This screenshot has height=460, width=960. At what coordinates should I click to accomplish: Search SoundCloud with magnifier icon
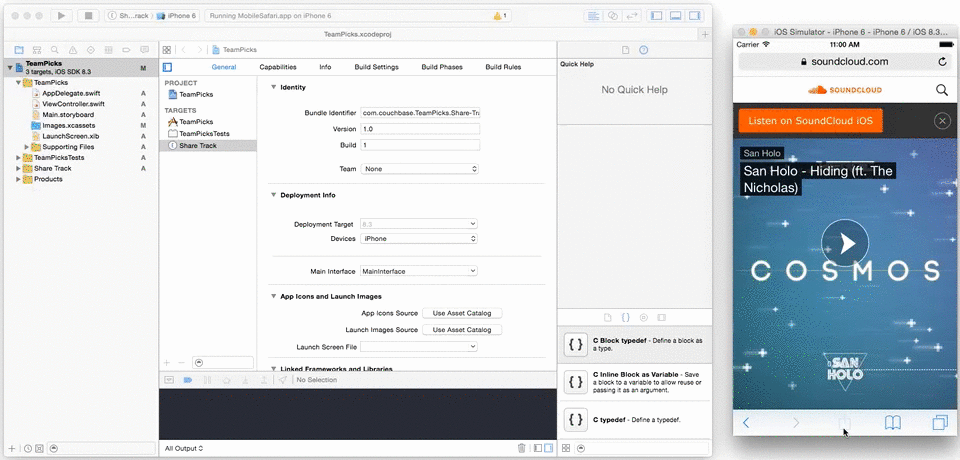pyautogui.click(x=942, y=90)
